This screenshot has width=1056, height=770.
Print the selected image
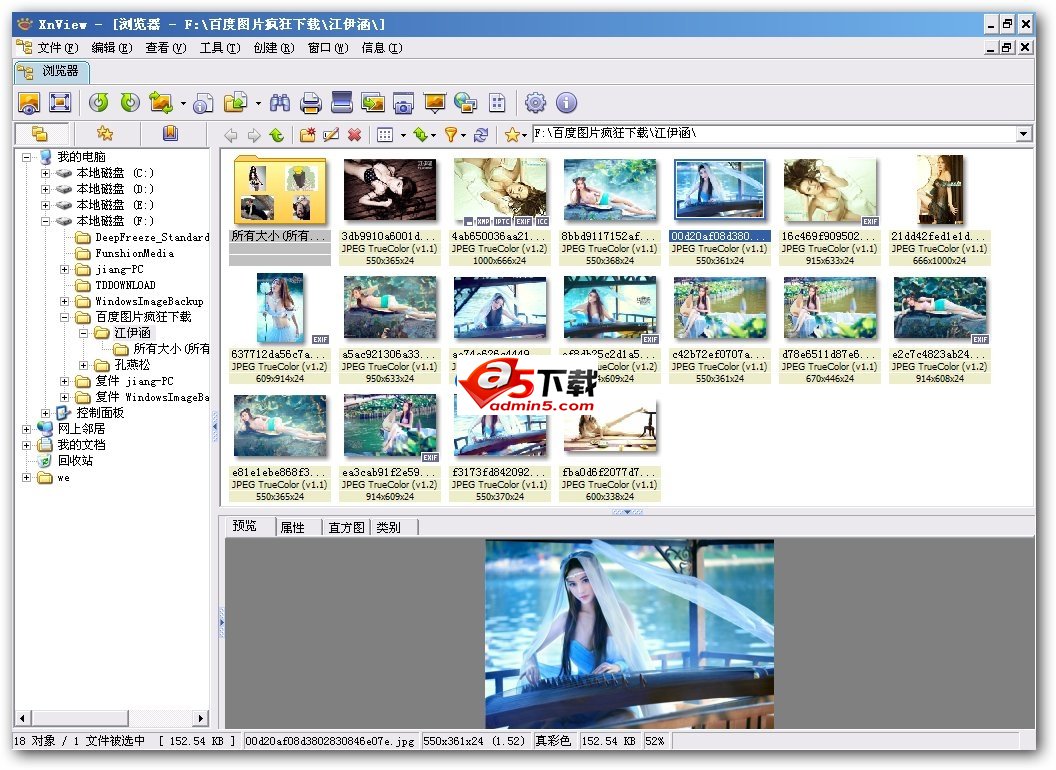pos(311,103)
